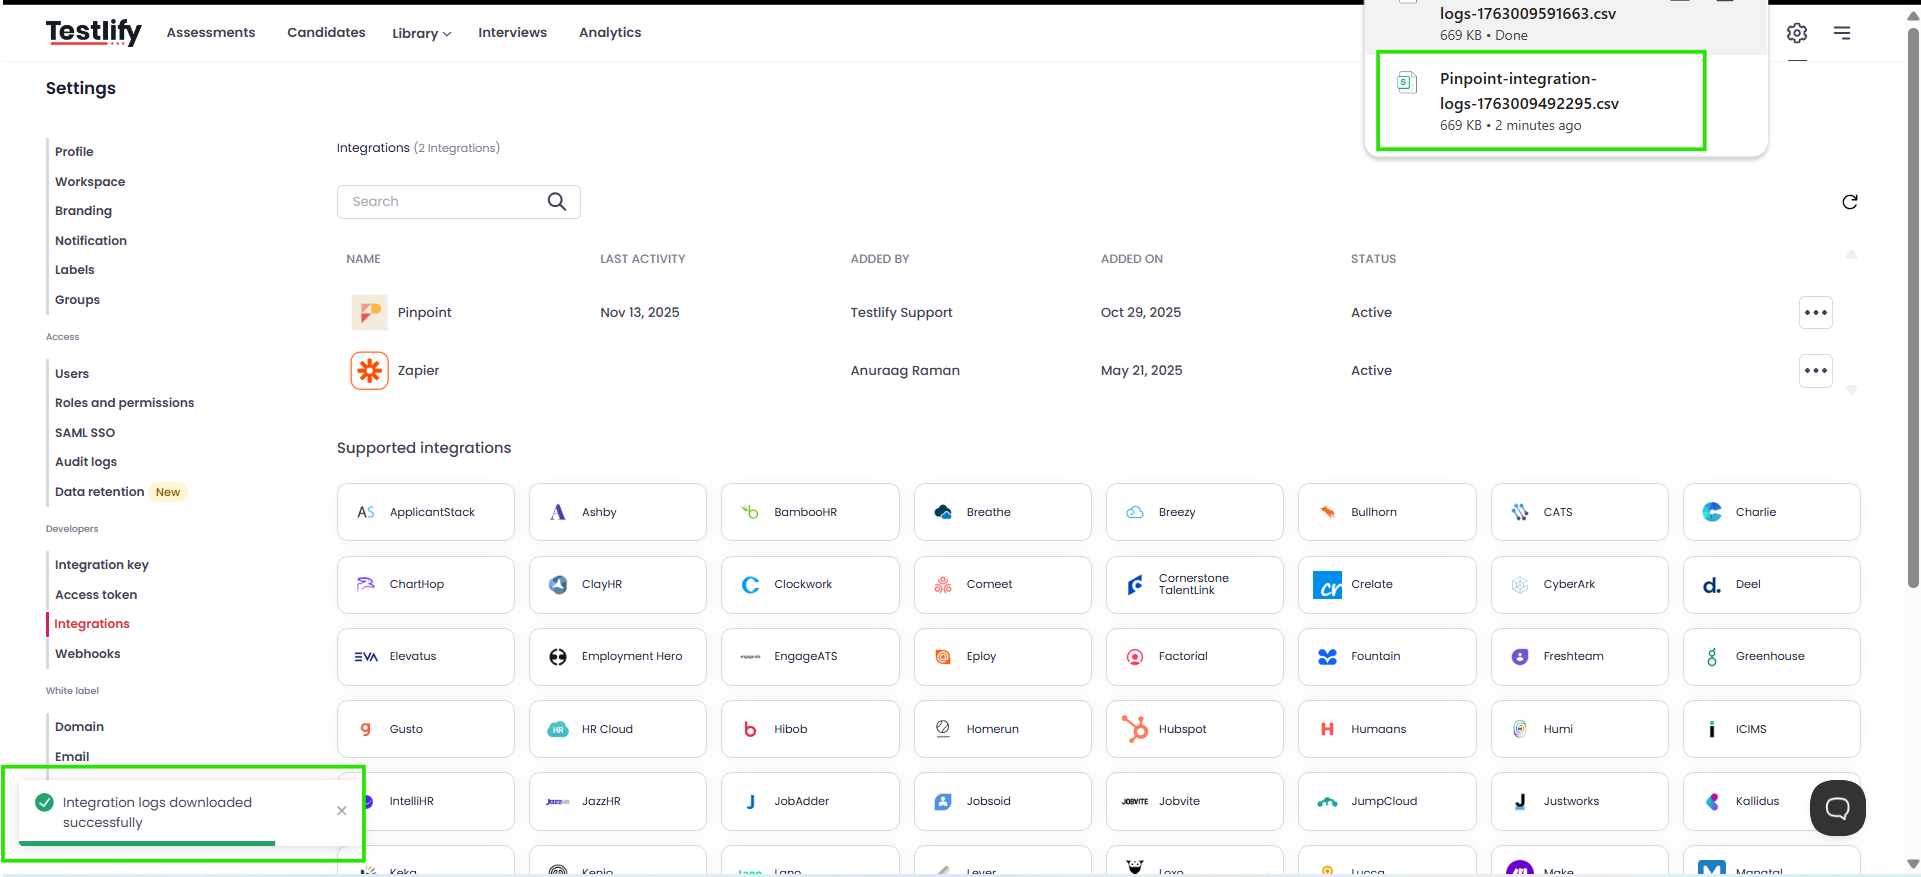Choose the Crelate integration

click(1387, 585)
